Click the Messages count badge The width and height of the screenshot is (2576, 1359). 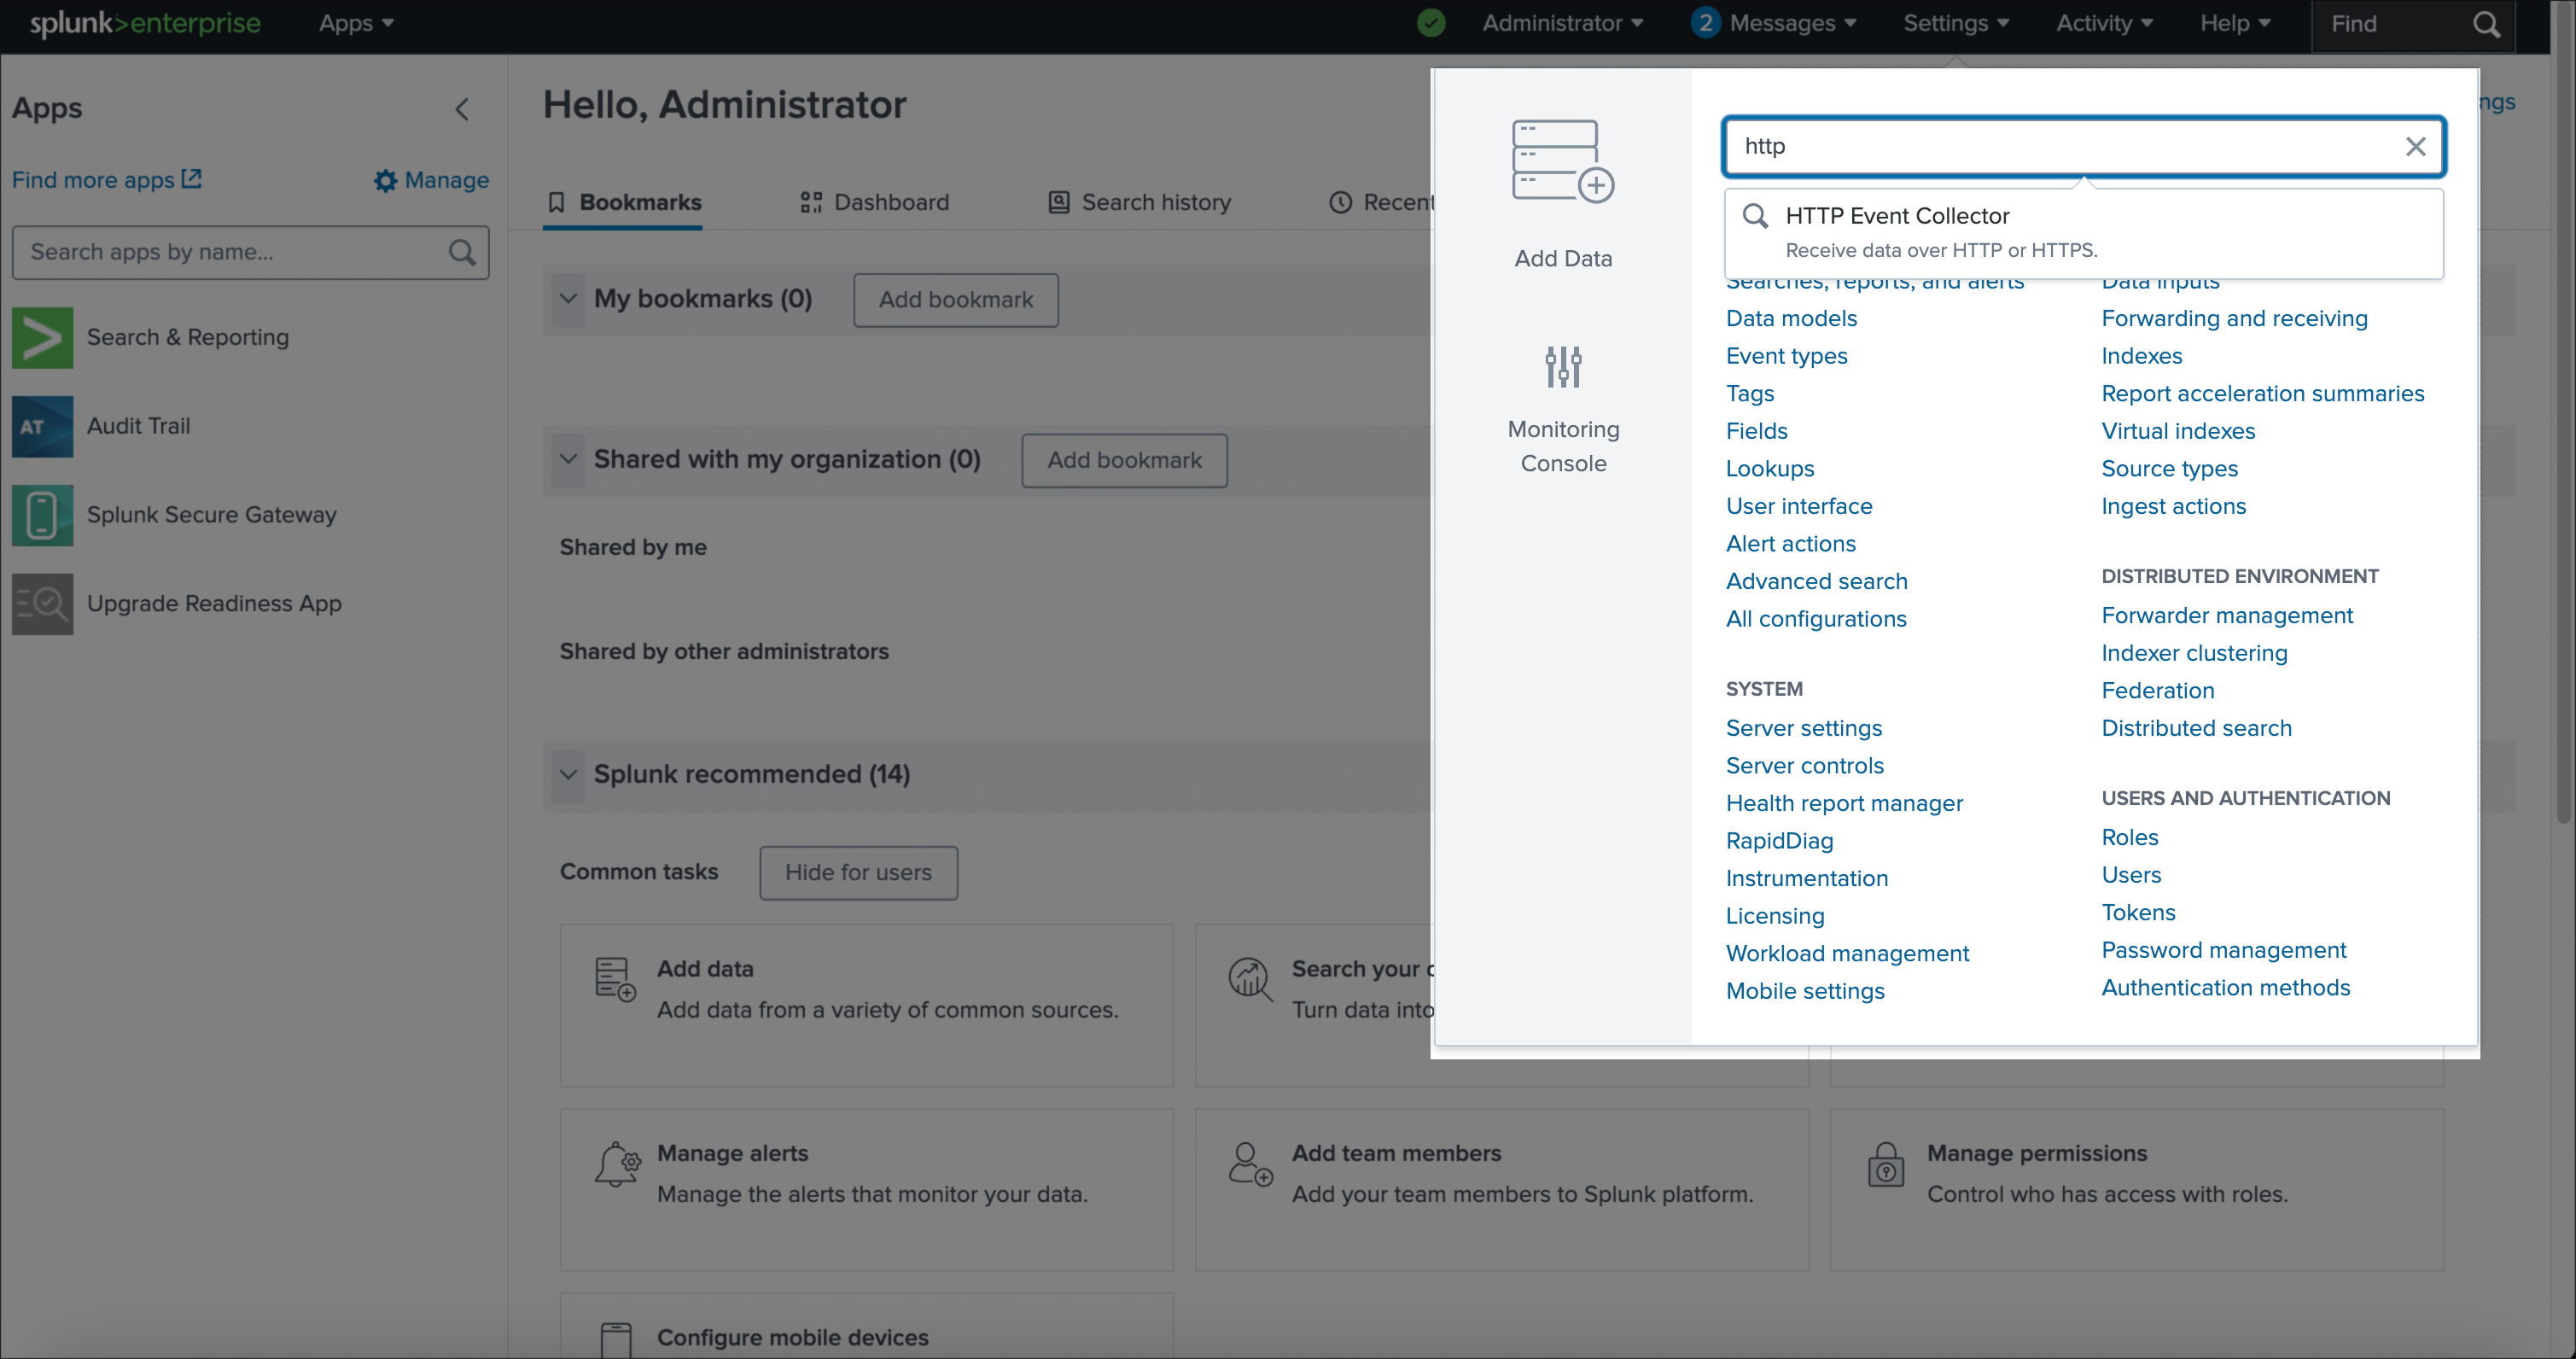coord(1705,23)
